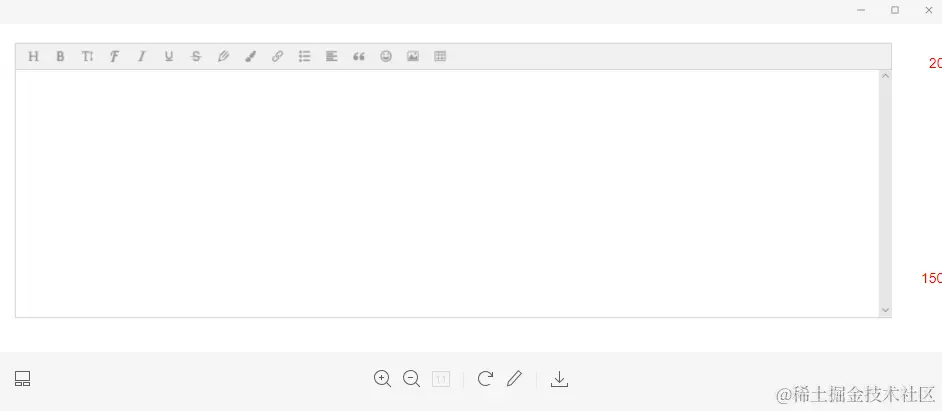Toggle bold formatting in the editor
Viewport: 942px width, 411px height.
[x=60, y=56]
